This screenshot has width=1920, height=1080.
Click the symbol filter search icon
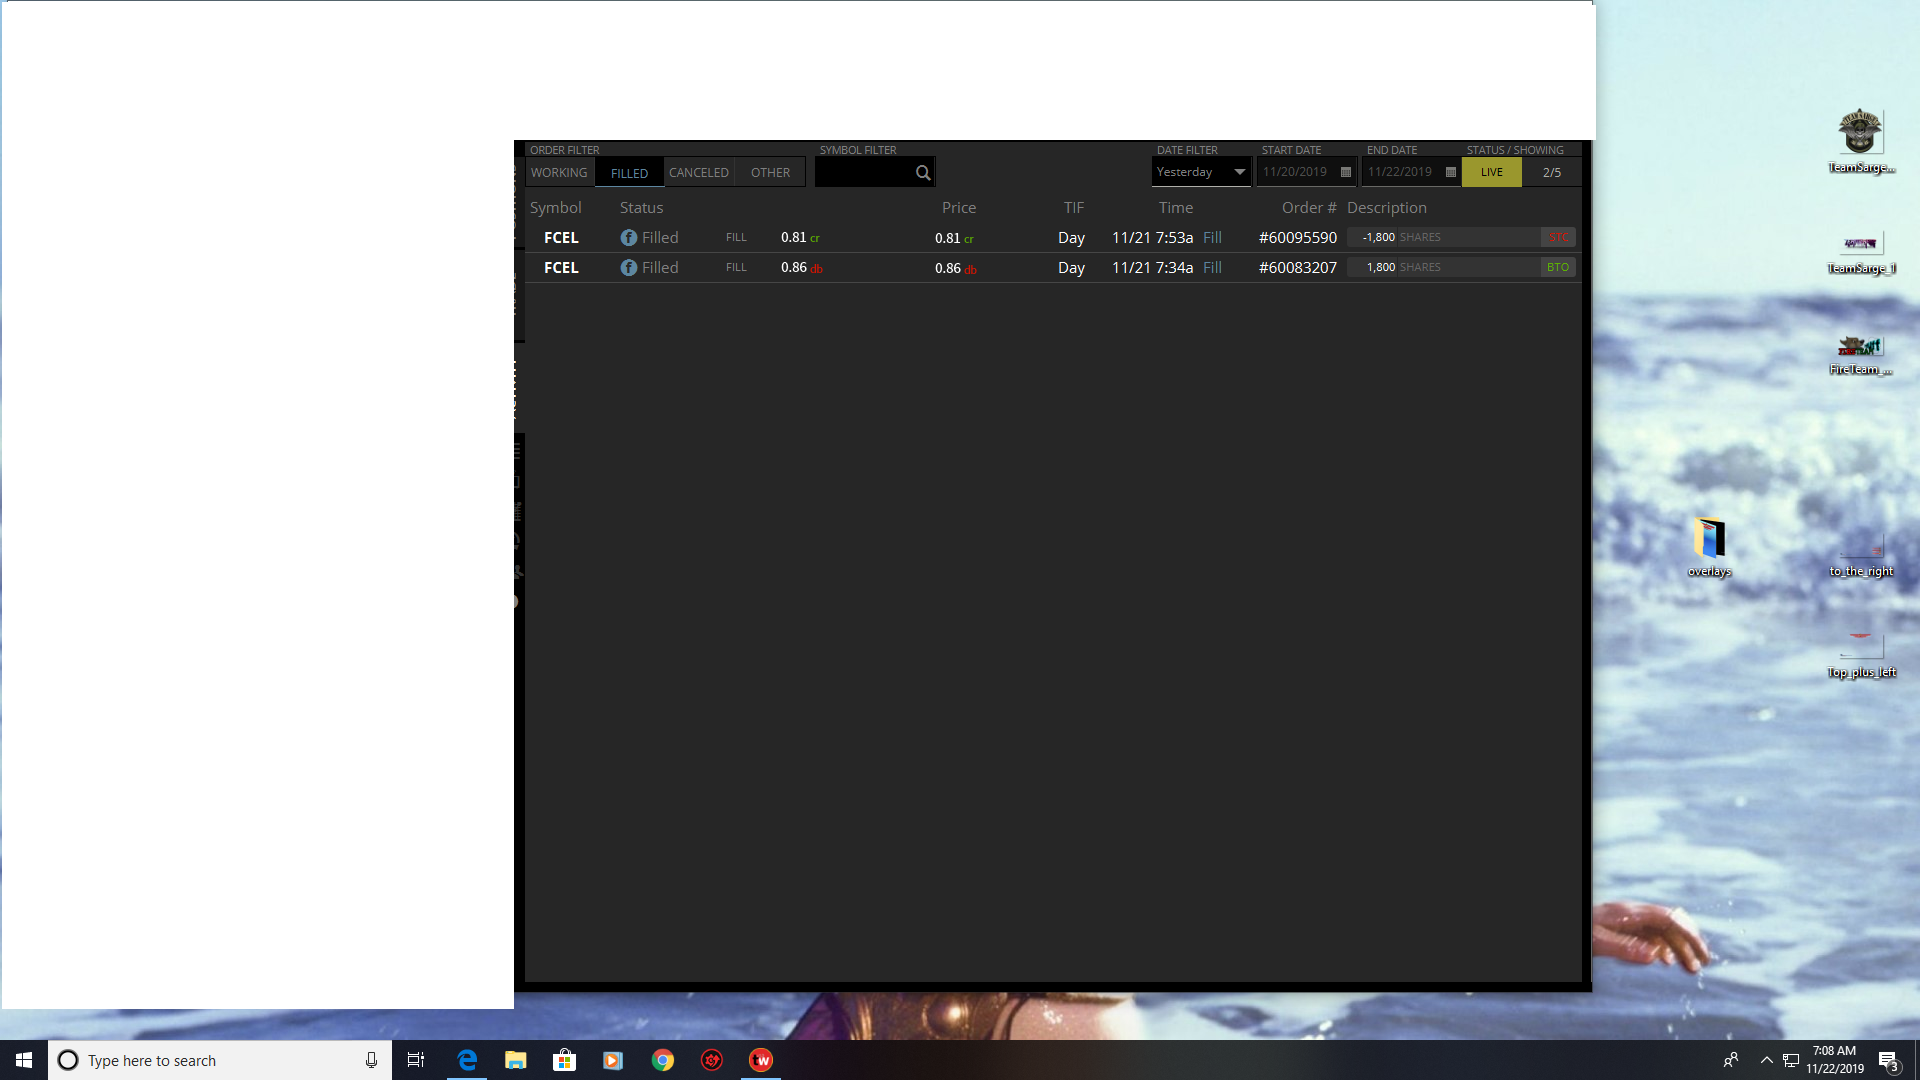(x=922, y=172)
